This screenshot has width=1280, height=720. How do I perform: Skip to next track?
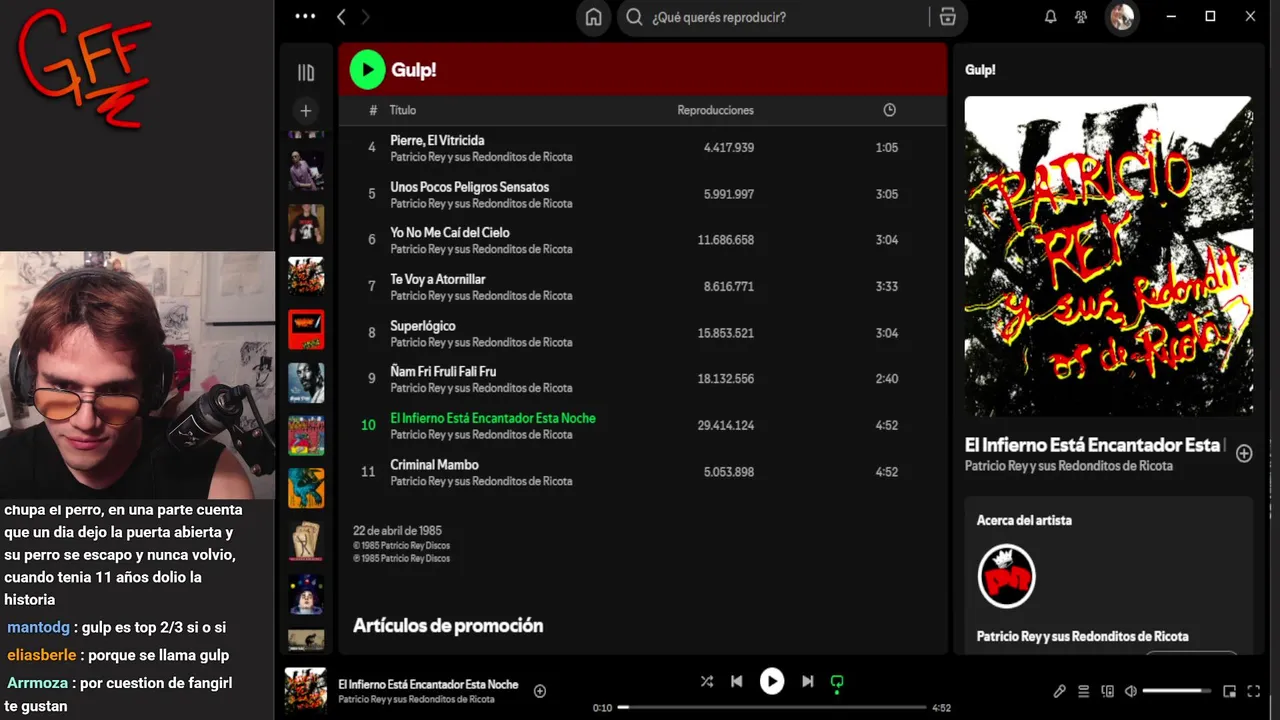808,681
